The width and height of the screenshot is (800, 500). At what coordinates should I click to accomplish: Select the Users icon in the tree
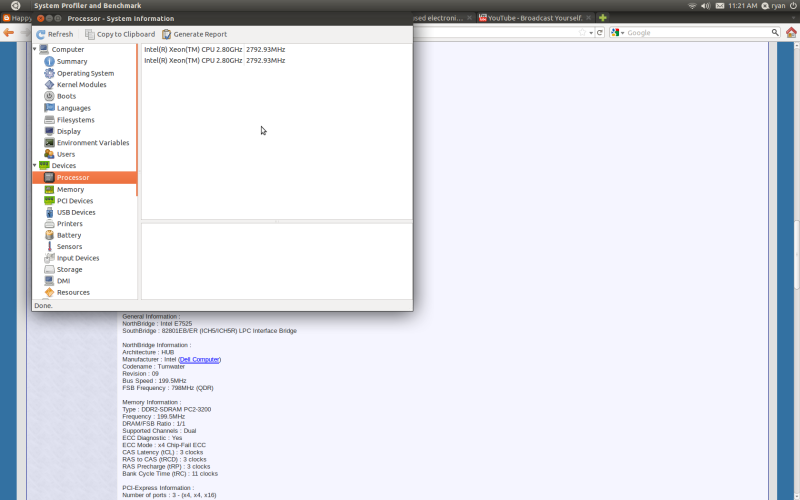coord(49,154)
